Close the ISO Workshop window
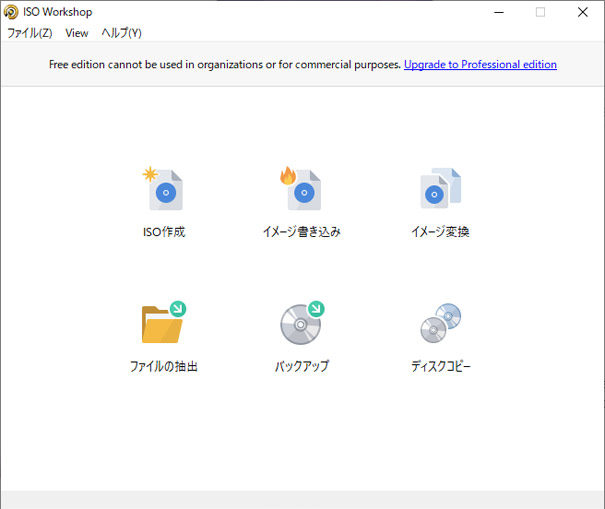Viewport: 605px width, 509px height. tap(583, 12)
